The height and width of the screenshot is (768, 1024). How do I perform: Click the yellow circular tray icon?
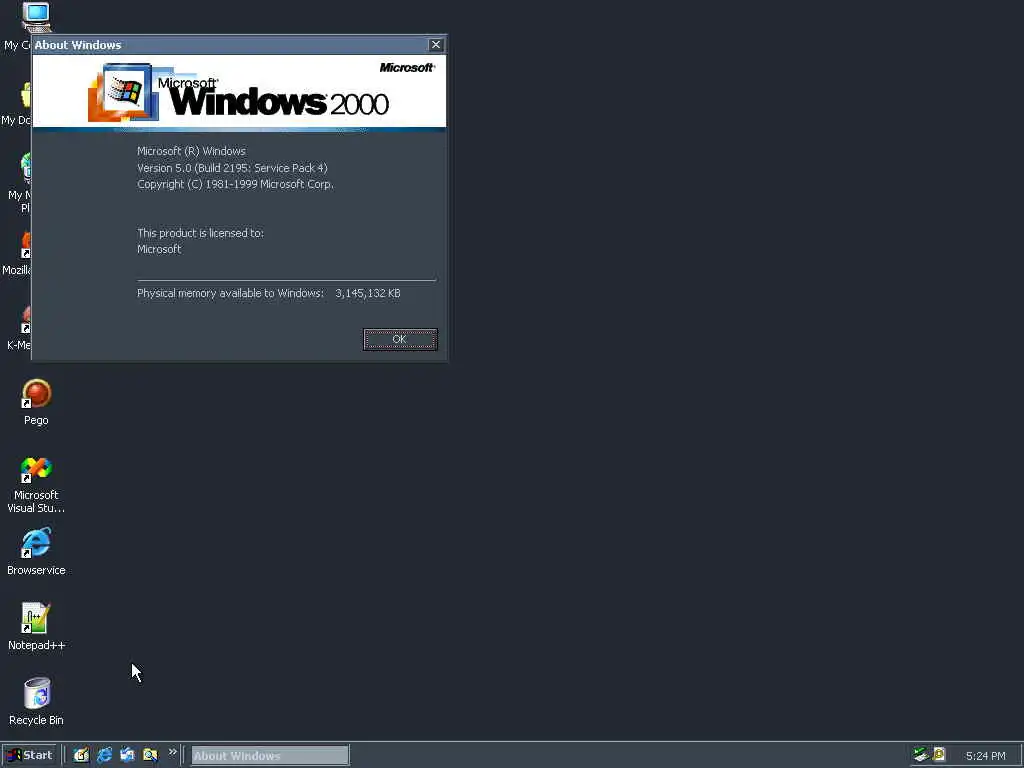(x=939, y=754)
